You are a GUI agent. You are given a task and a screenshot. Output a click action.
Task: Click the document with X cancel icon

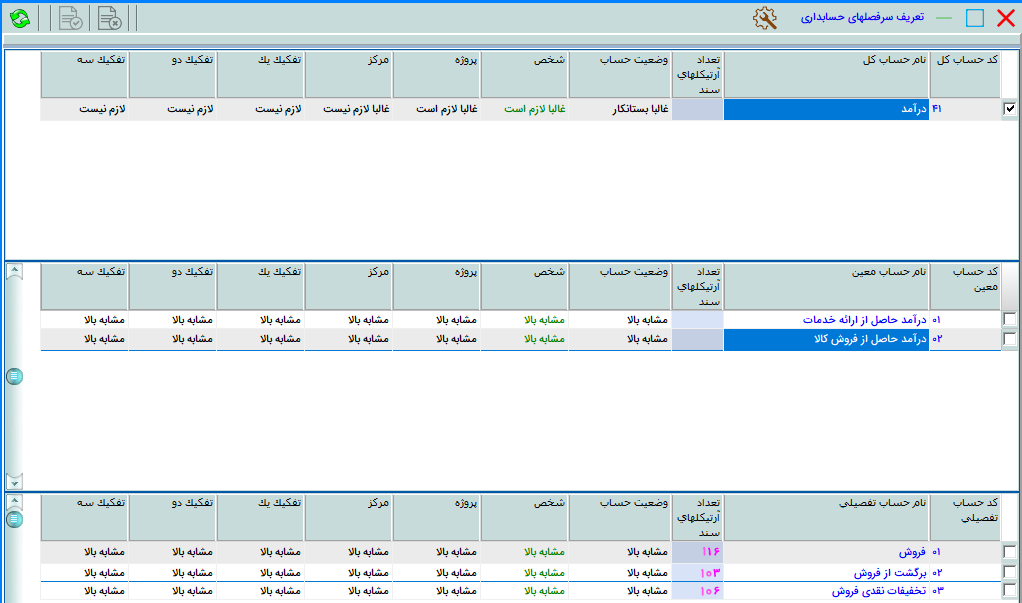point(110,18)
